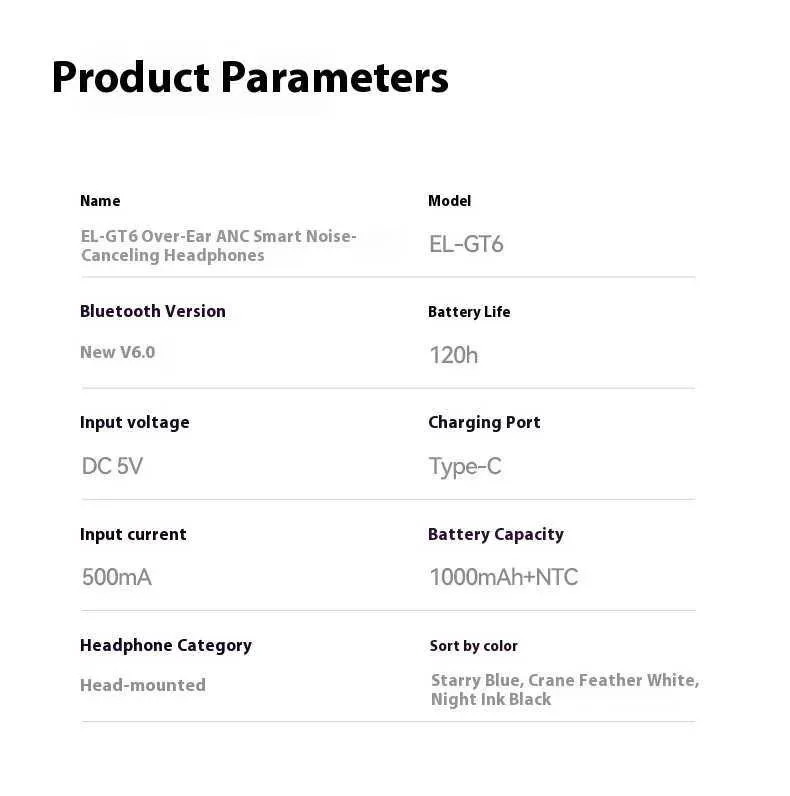The width and height of the screenshot is (790, 796).
Task: Select the color list starting with "Starry Blue"
Action: point(564,690)
